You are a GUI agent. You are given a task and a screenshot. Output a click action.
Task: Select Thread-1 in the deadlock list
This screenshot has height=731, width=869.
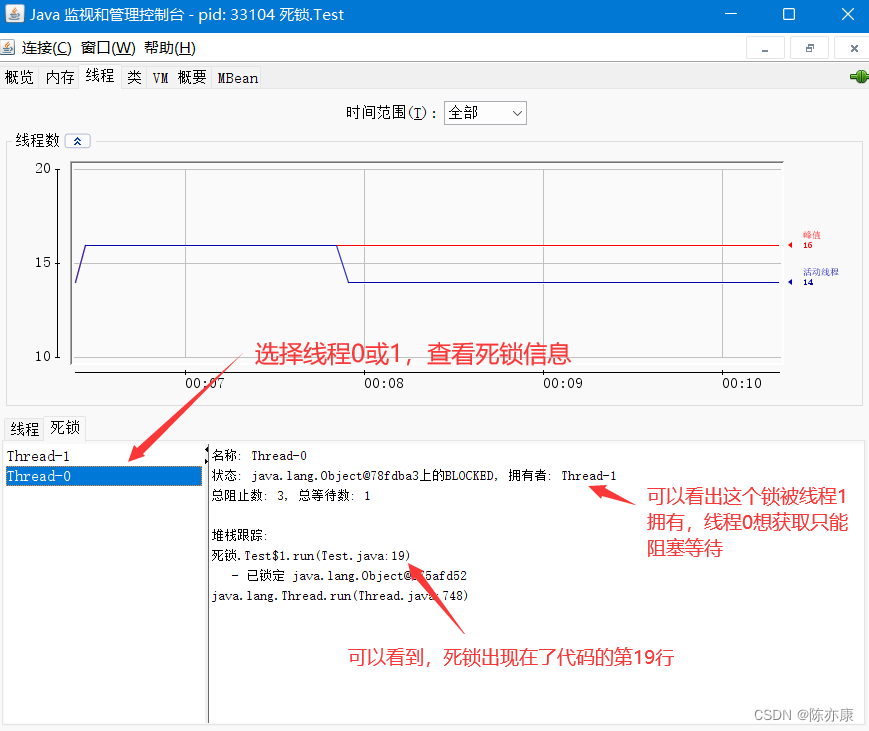pyautogui.click(x=104, y=456)
